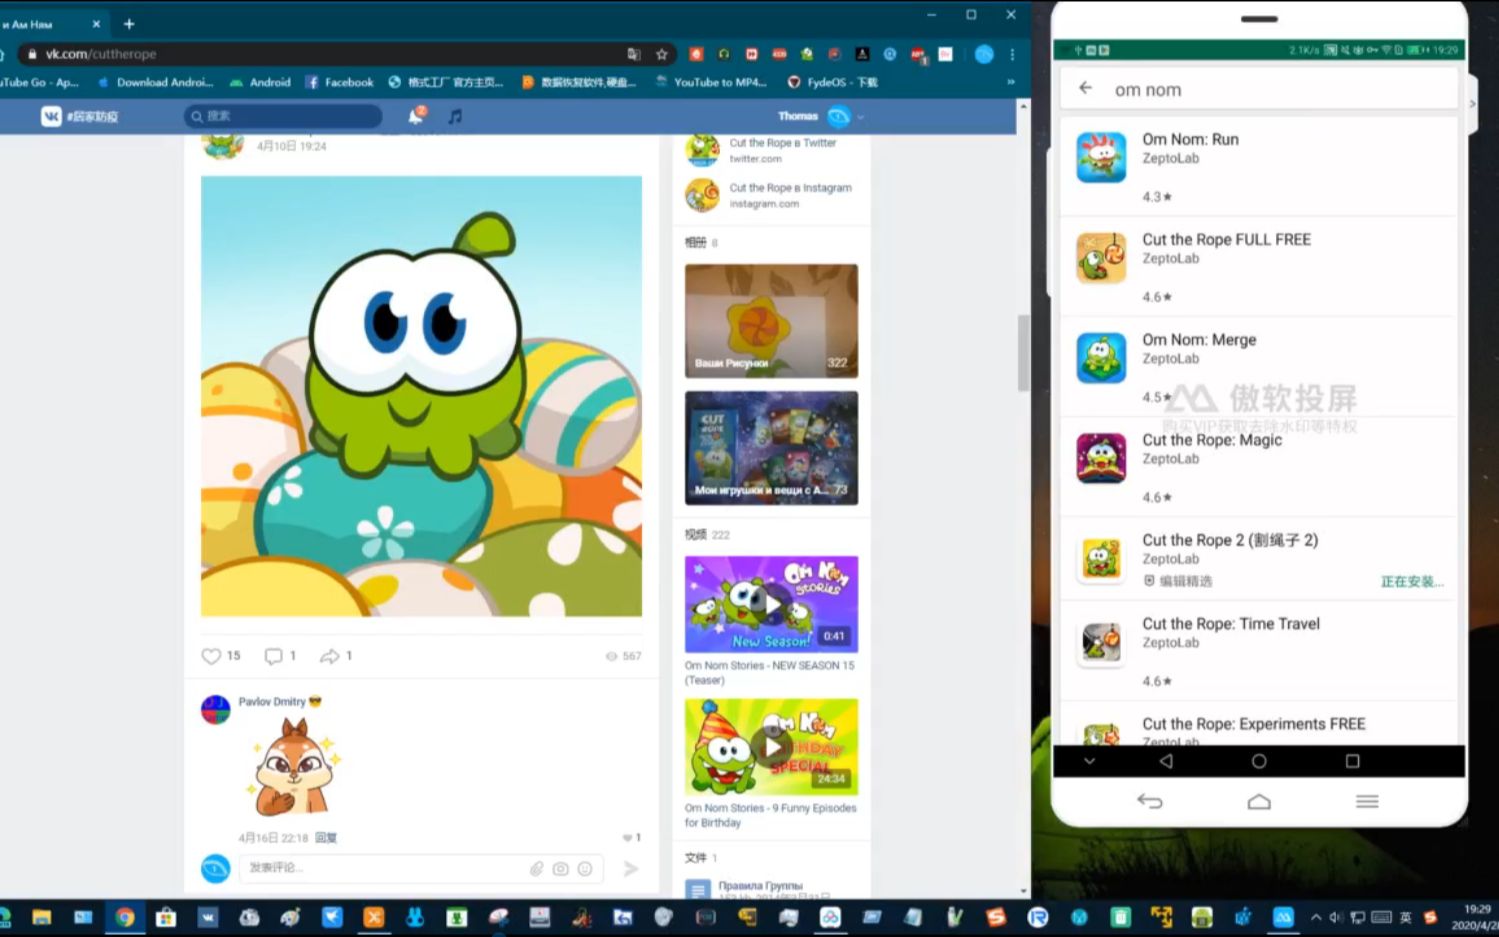Image resolution: width=1499 pixels, height=937 pixels.
Task: Open the Om Nom Easter image
Action: tap(421, 396)
